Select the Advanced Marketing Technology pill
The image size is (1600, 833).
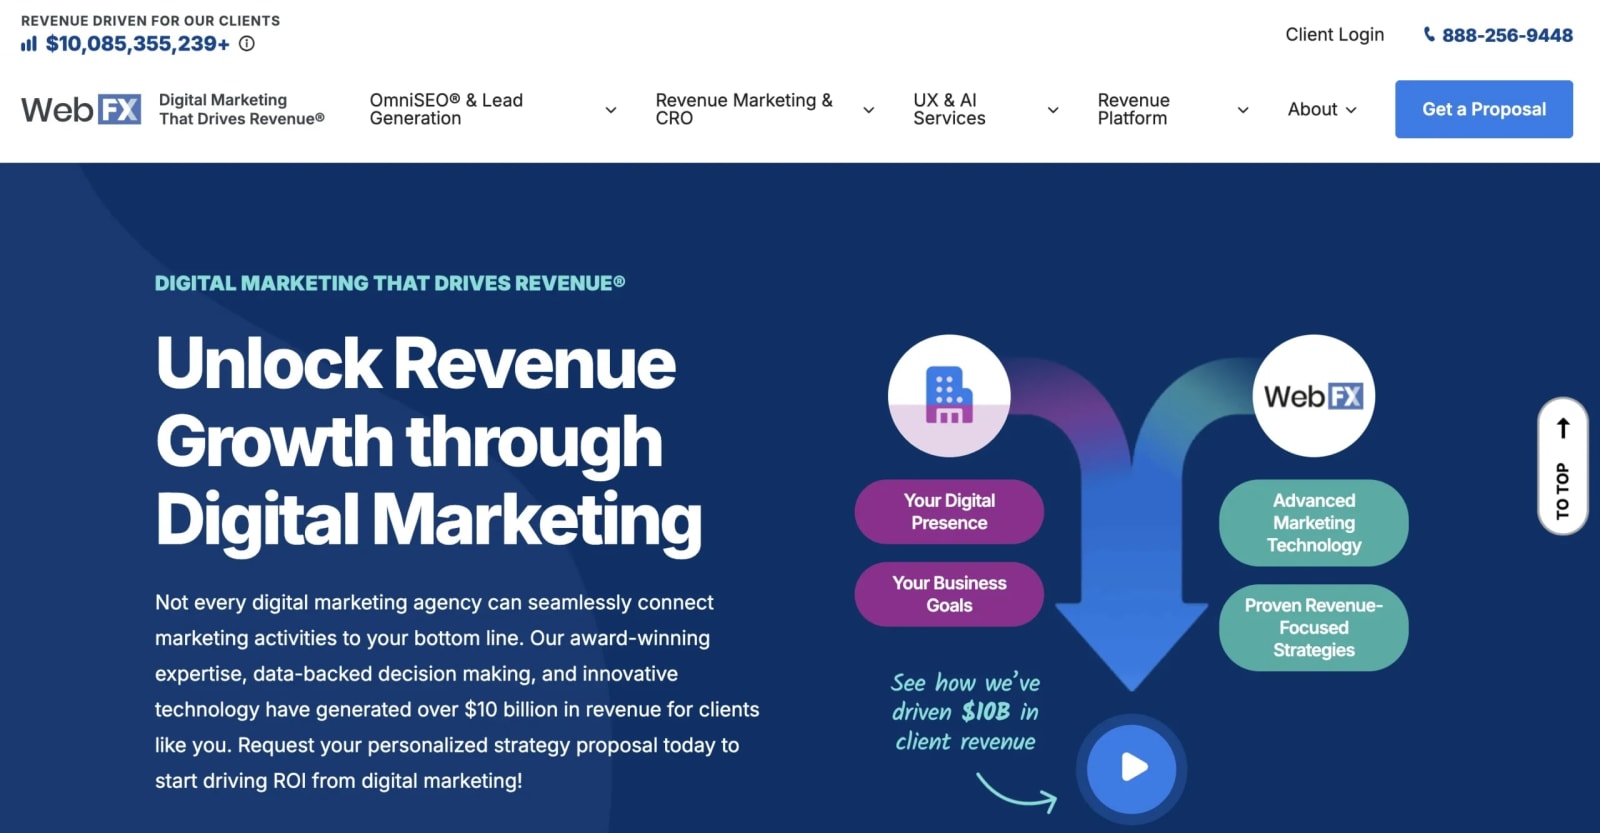pyautogui.click(x=1314, y=523)
